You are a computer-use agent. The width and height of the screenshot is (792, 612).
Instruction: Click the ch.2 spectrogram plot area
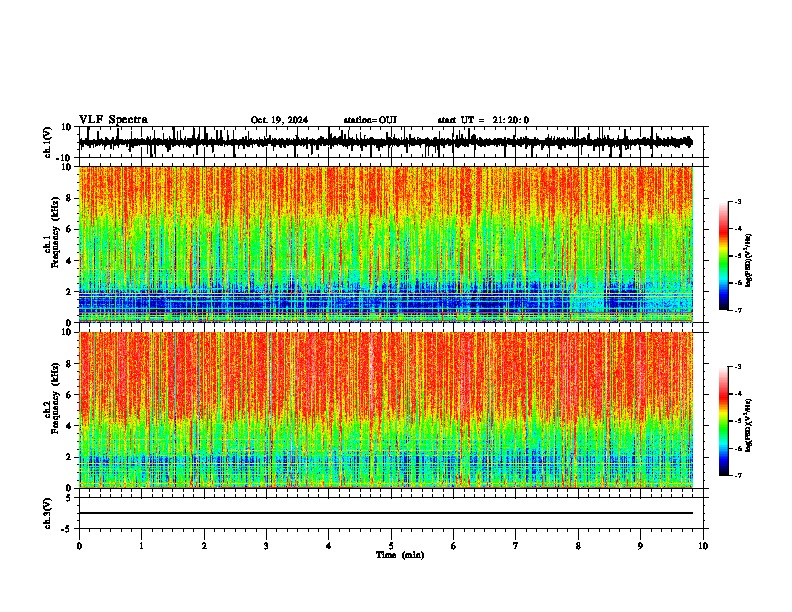(386, 410)
